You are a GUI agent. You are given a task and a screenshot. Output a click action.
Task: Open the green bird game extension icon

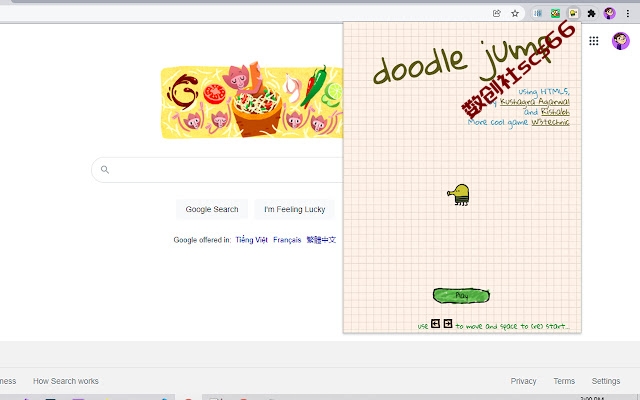pyautogui.click(x=556, y=13)
